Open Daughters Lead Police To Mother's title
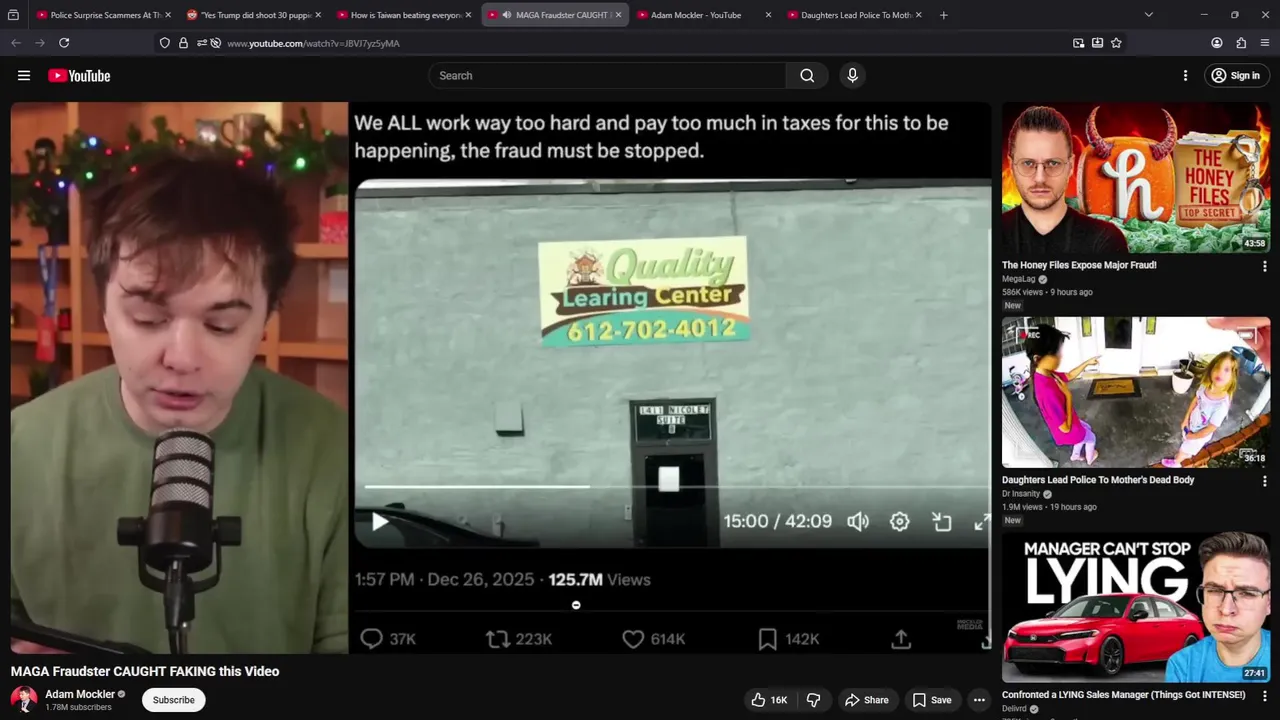1280x720 pixels. coord(1098,480)
